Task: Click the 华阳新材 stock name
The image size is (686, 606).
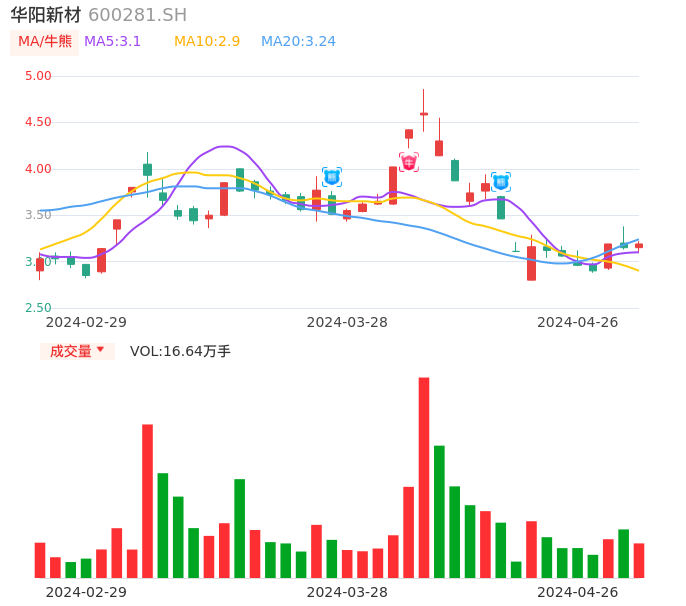Action: click(45, 15)
